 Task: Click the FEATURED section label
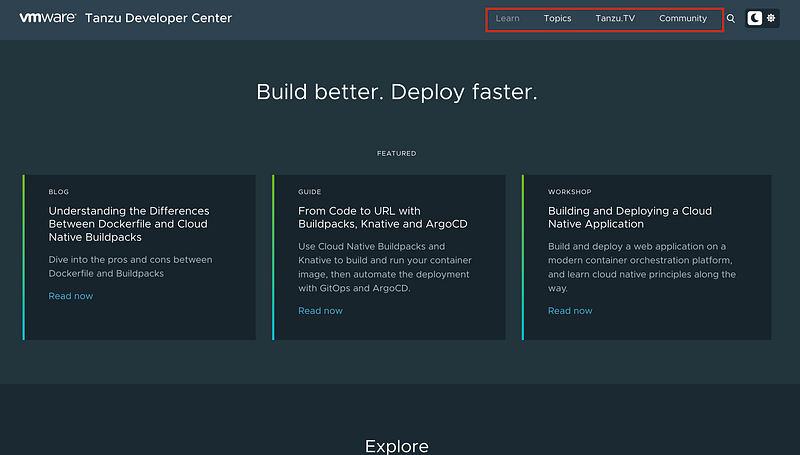click(396, 153)
